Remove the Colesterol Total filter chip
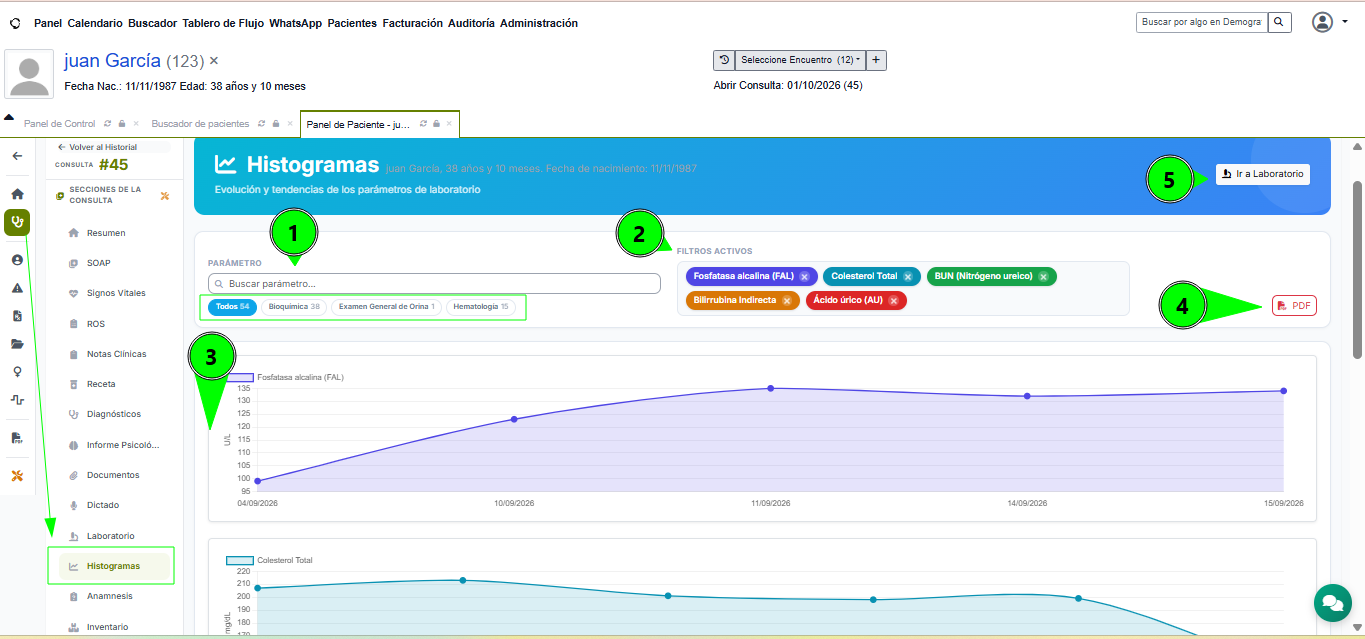The width and height of the screenshot is (1365, 639). pos(908,276)
